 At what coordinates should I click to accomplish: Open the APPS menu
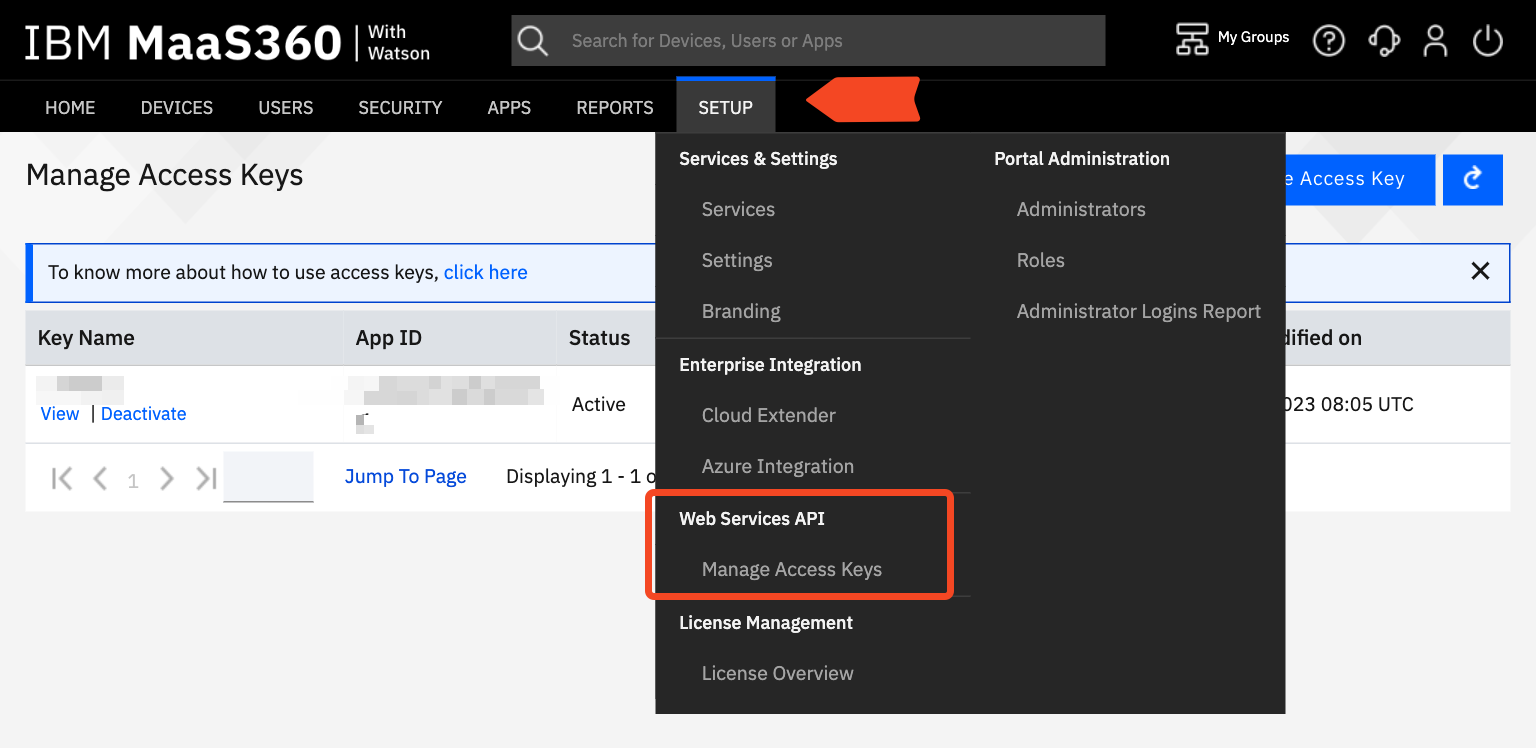(x=509, y=107)
